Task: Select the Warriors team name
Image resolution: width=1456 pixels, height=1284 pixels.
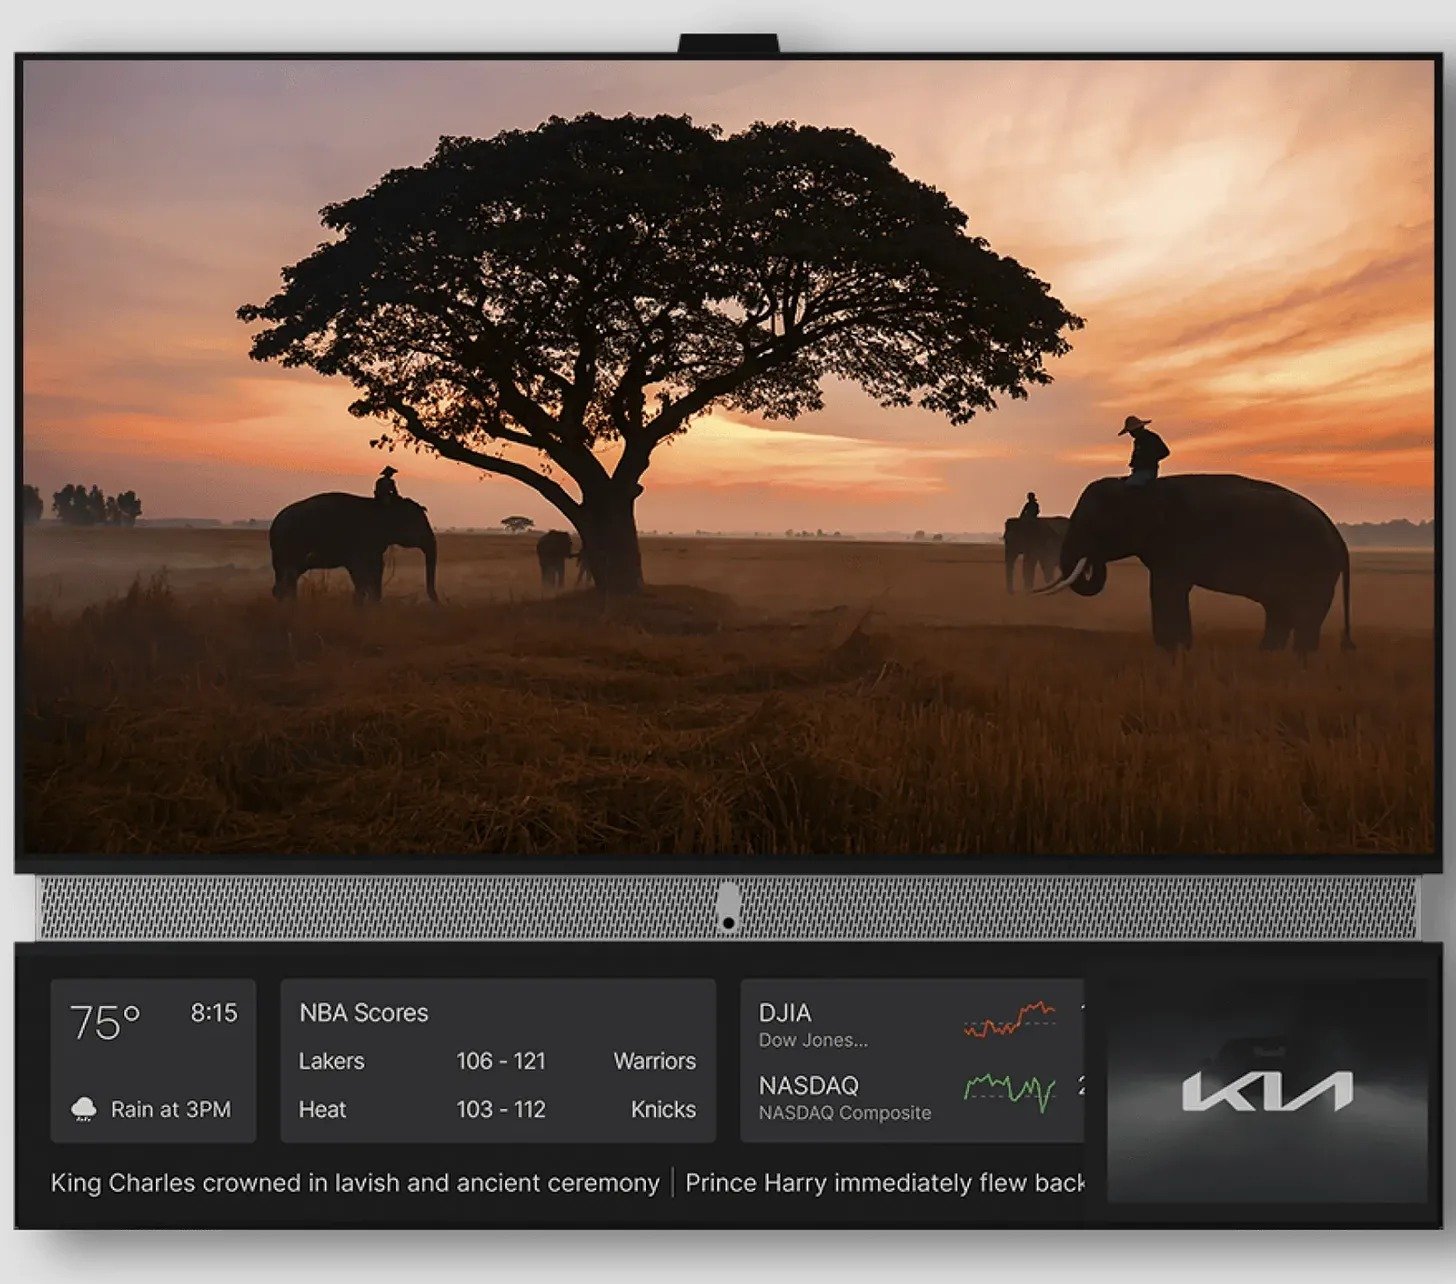Action: 655,1061
